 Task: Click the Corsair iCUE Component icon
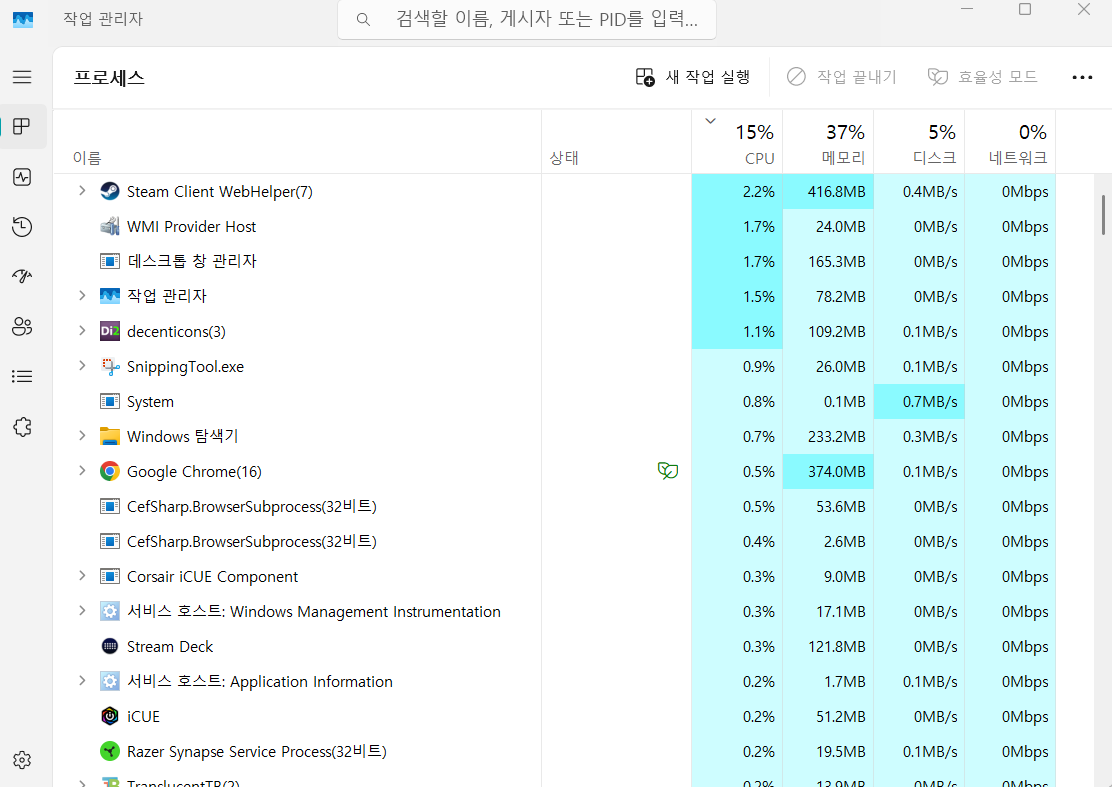tap(109, 576)
